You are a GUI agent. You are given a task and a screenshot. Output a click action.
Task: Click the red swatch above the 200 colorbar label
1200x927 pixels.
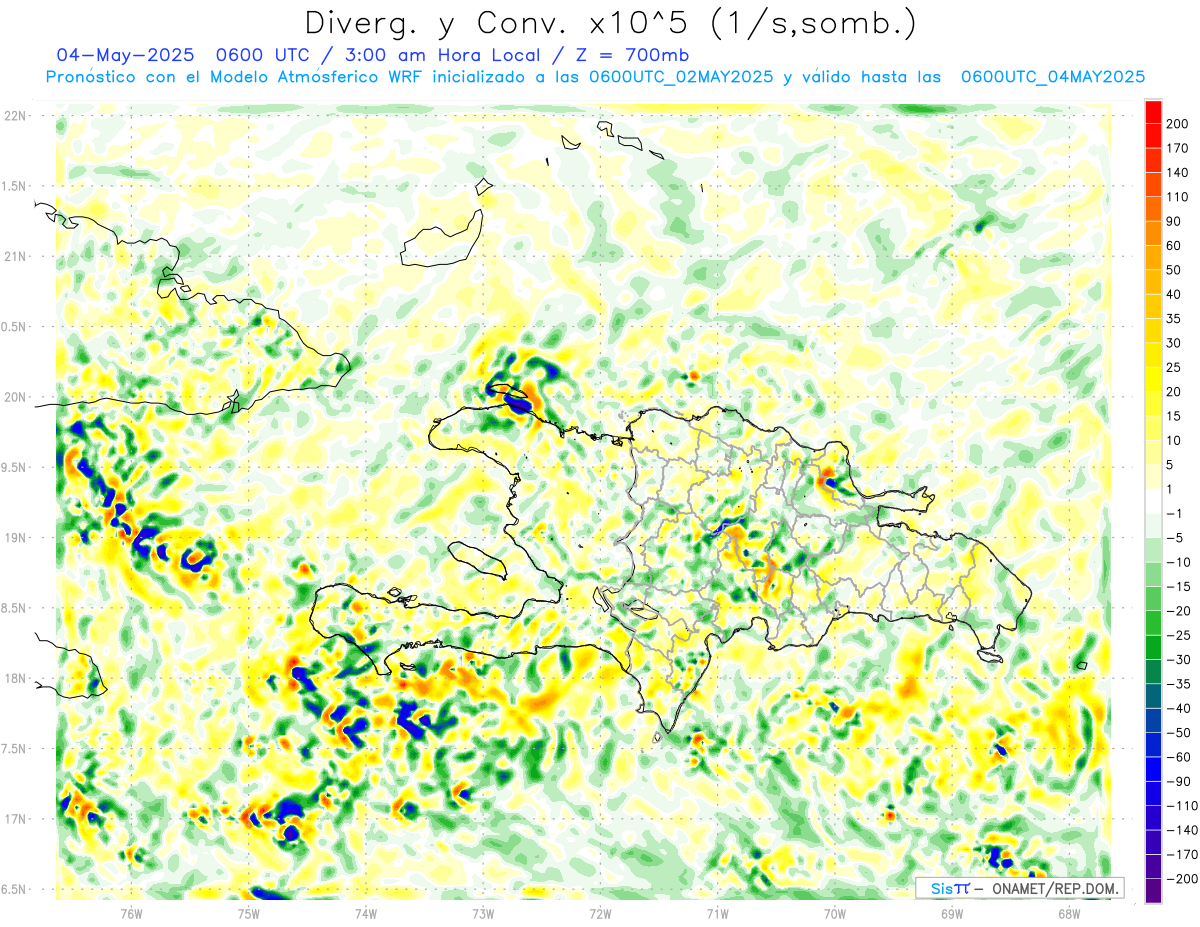(x=1153, y=111)
